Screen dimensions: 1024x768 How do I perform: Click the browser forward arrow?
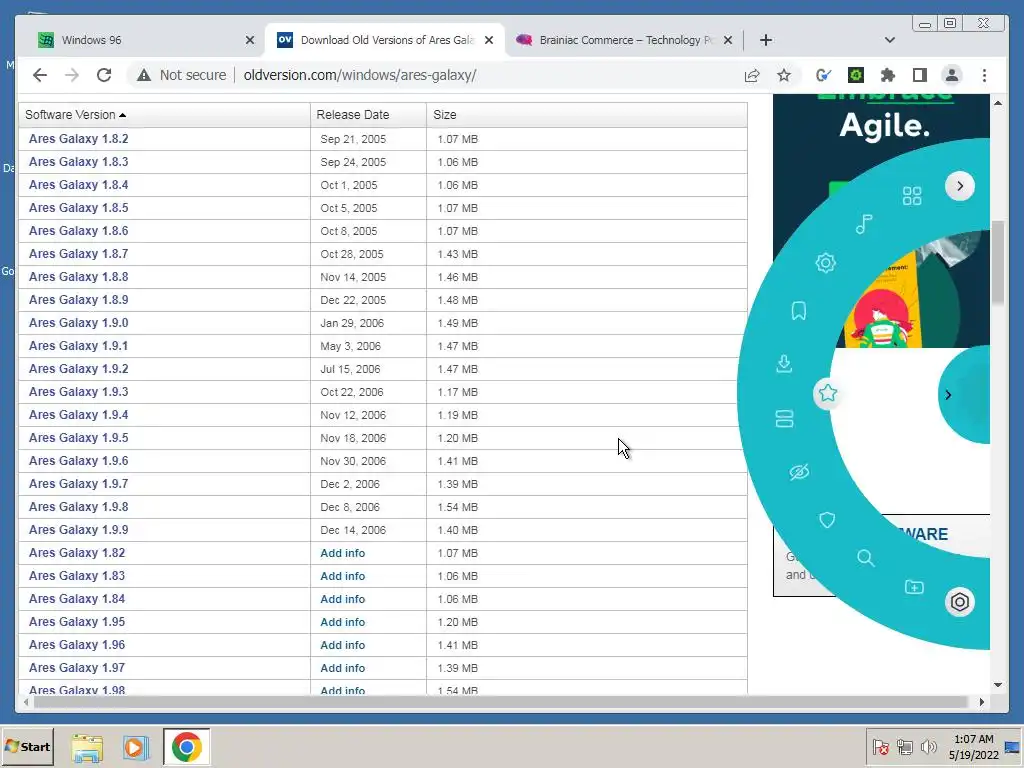click(72, 75)
